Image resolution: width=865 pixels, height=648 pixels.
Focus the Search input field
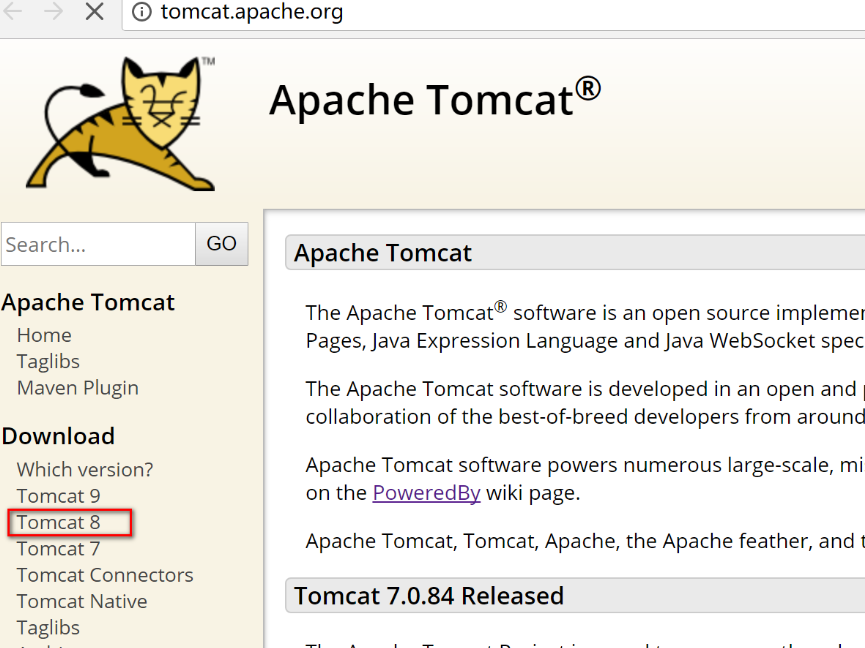click(99, 244)
